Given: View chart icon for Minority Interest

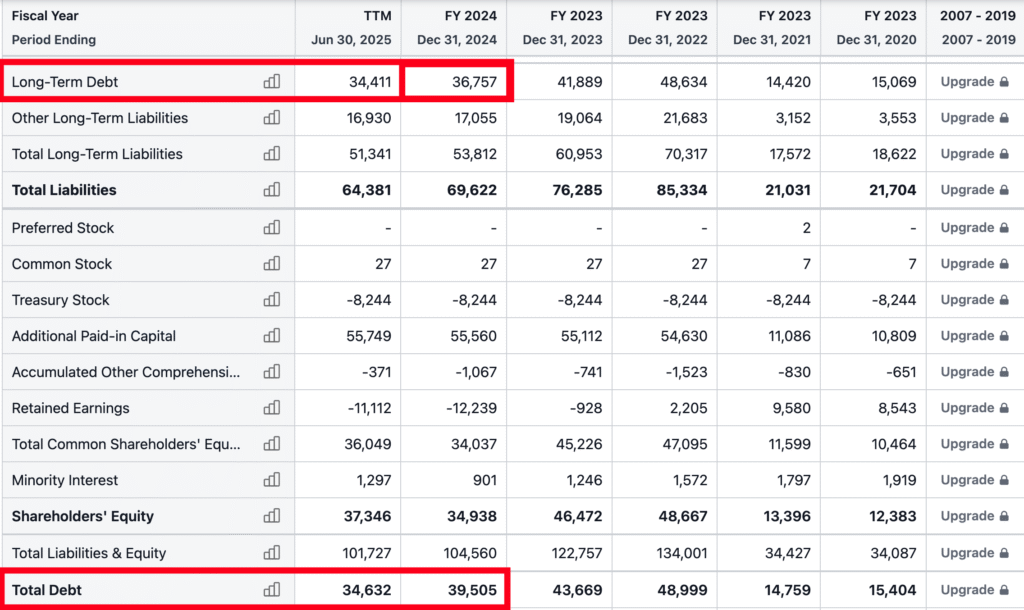Looking at the screenshot, I should (271, 480).
